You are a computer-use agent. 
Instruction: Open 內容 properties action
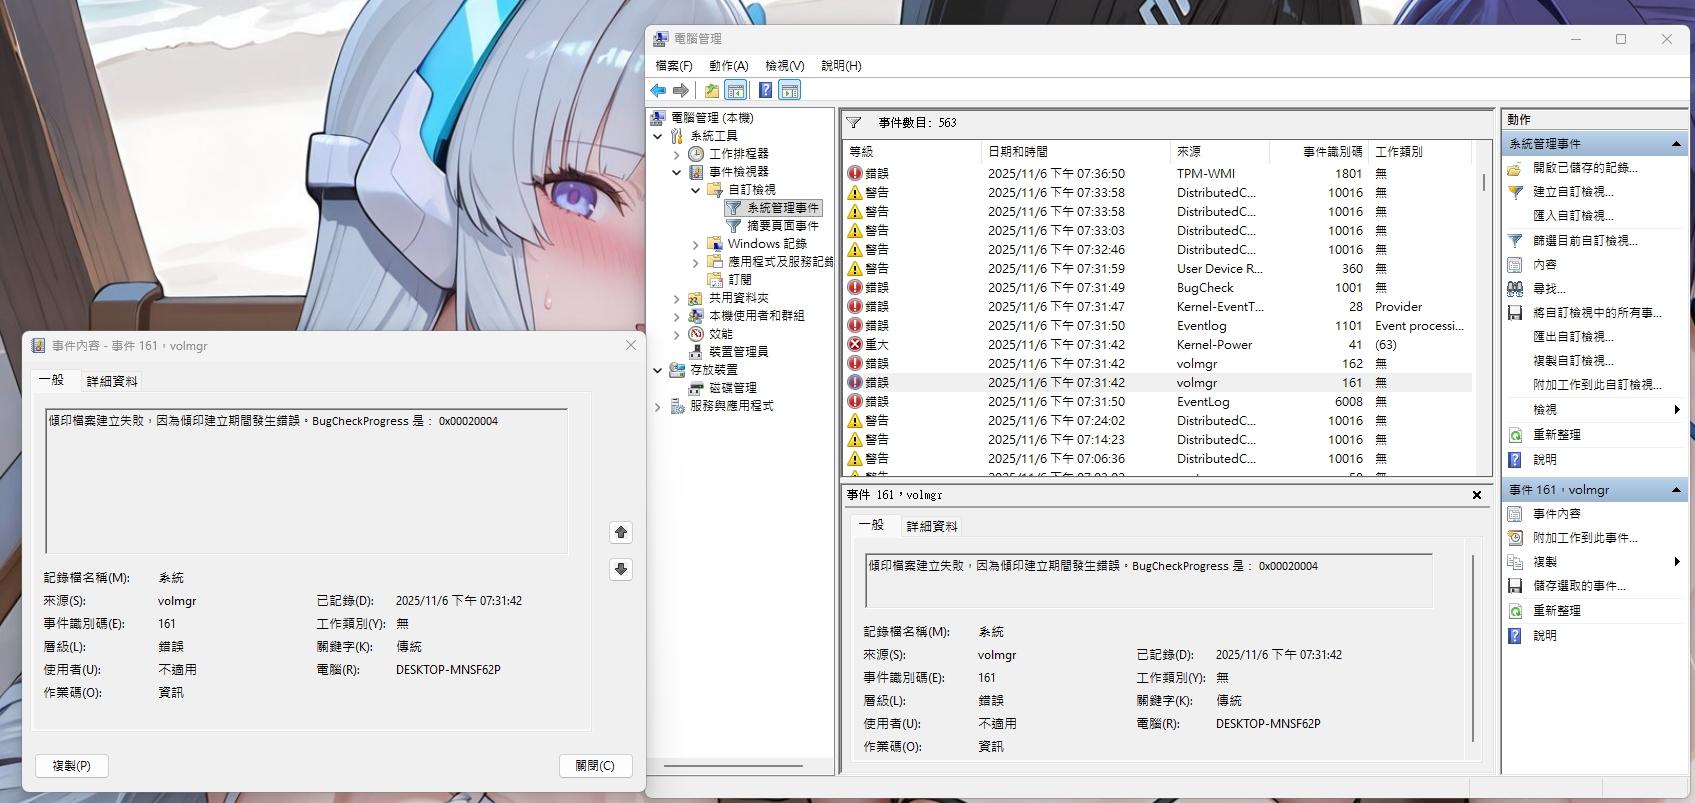(1545, 265)
